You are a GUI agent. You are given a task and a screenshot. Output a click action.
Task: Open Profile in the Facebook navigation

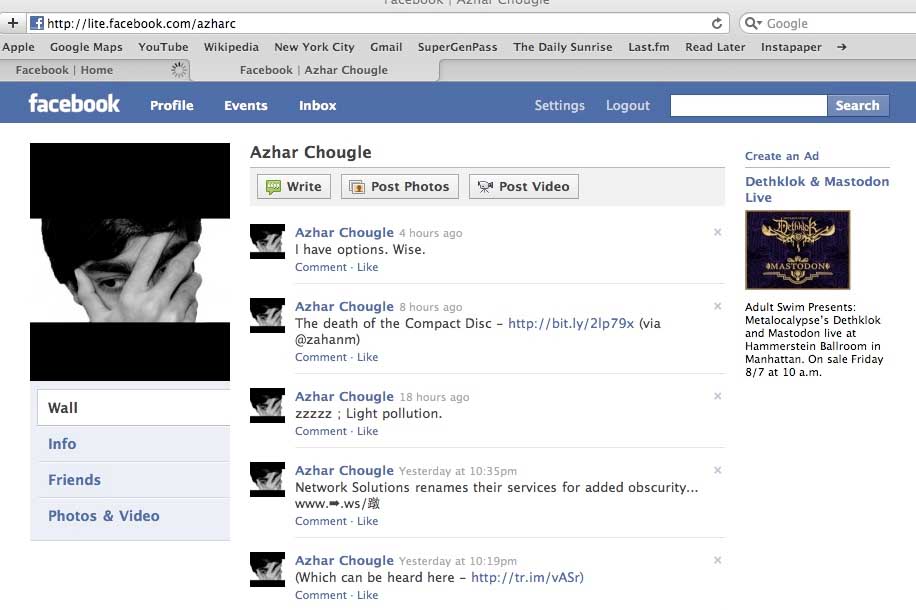point(172,106)
